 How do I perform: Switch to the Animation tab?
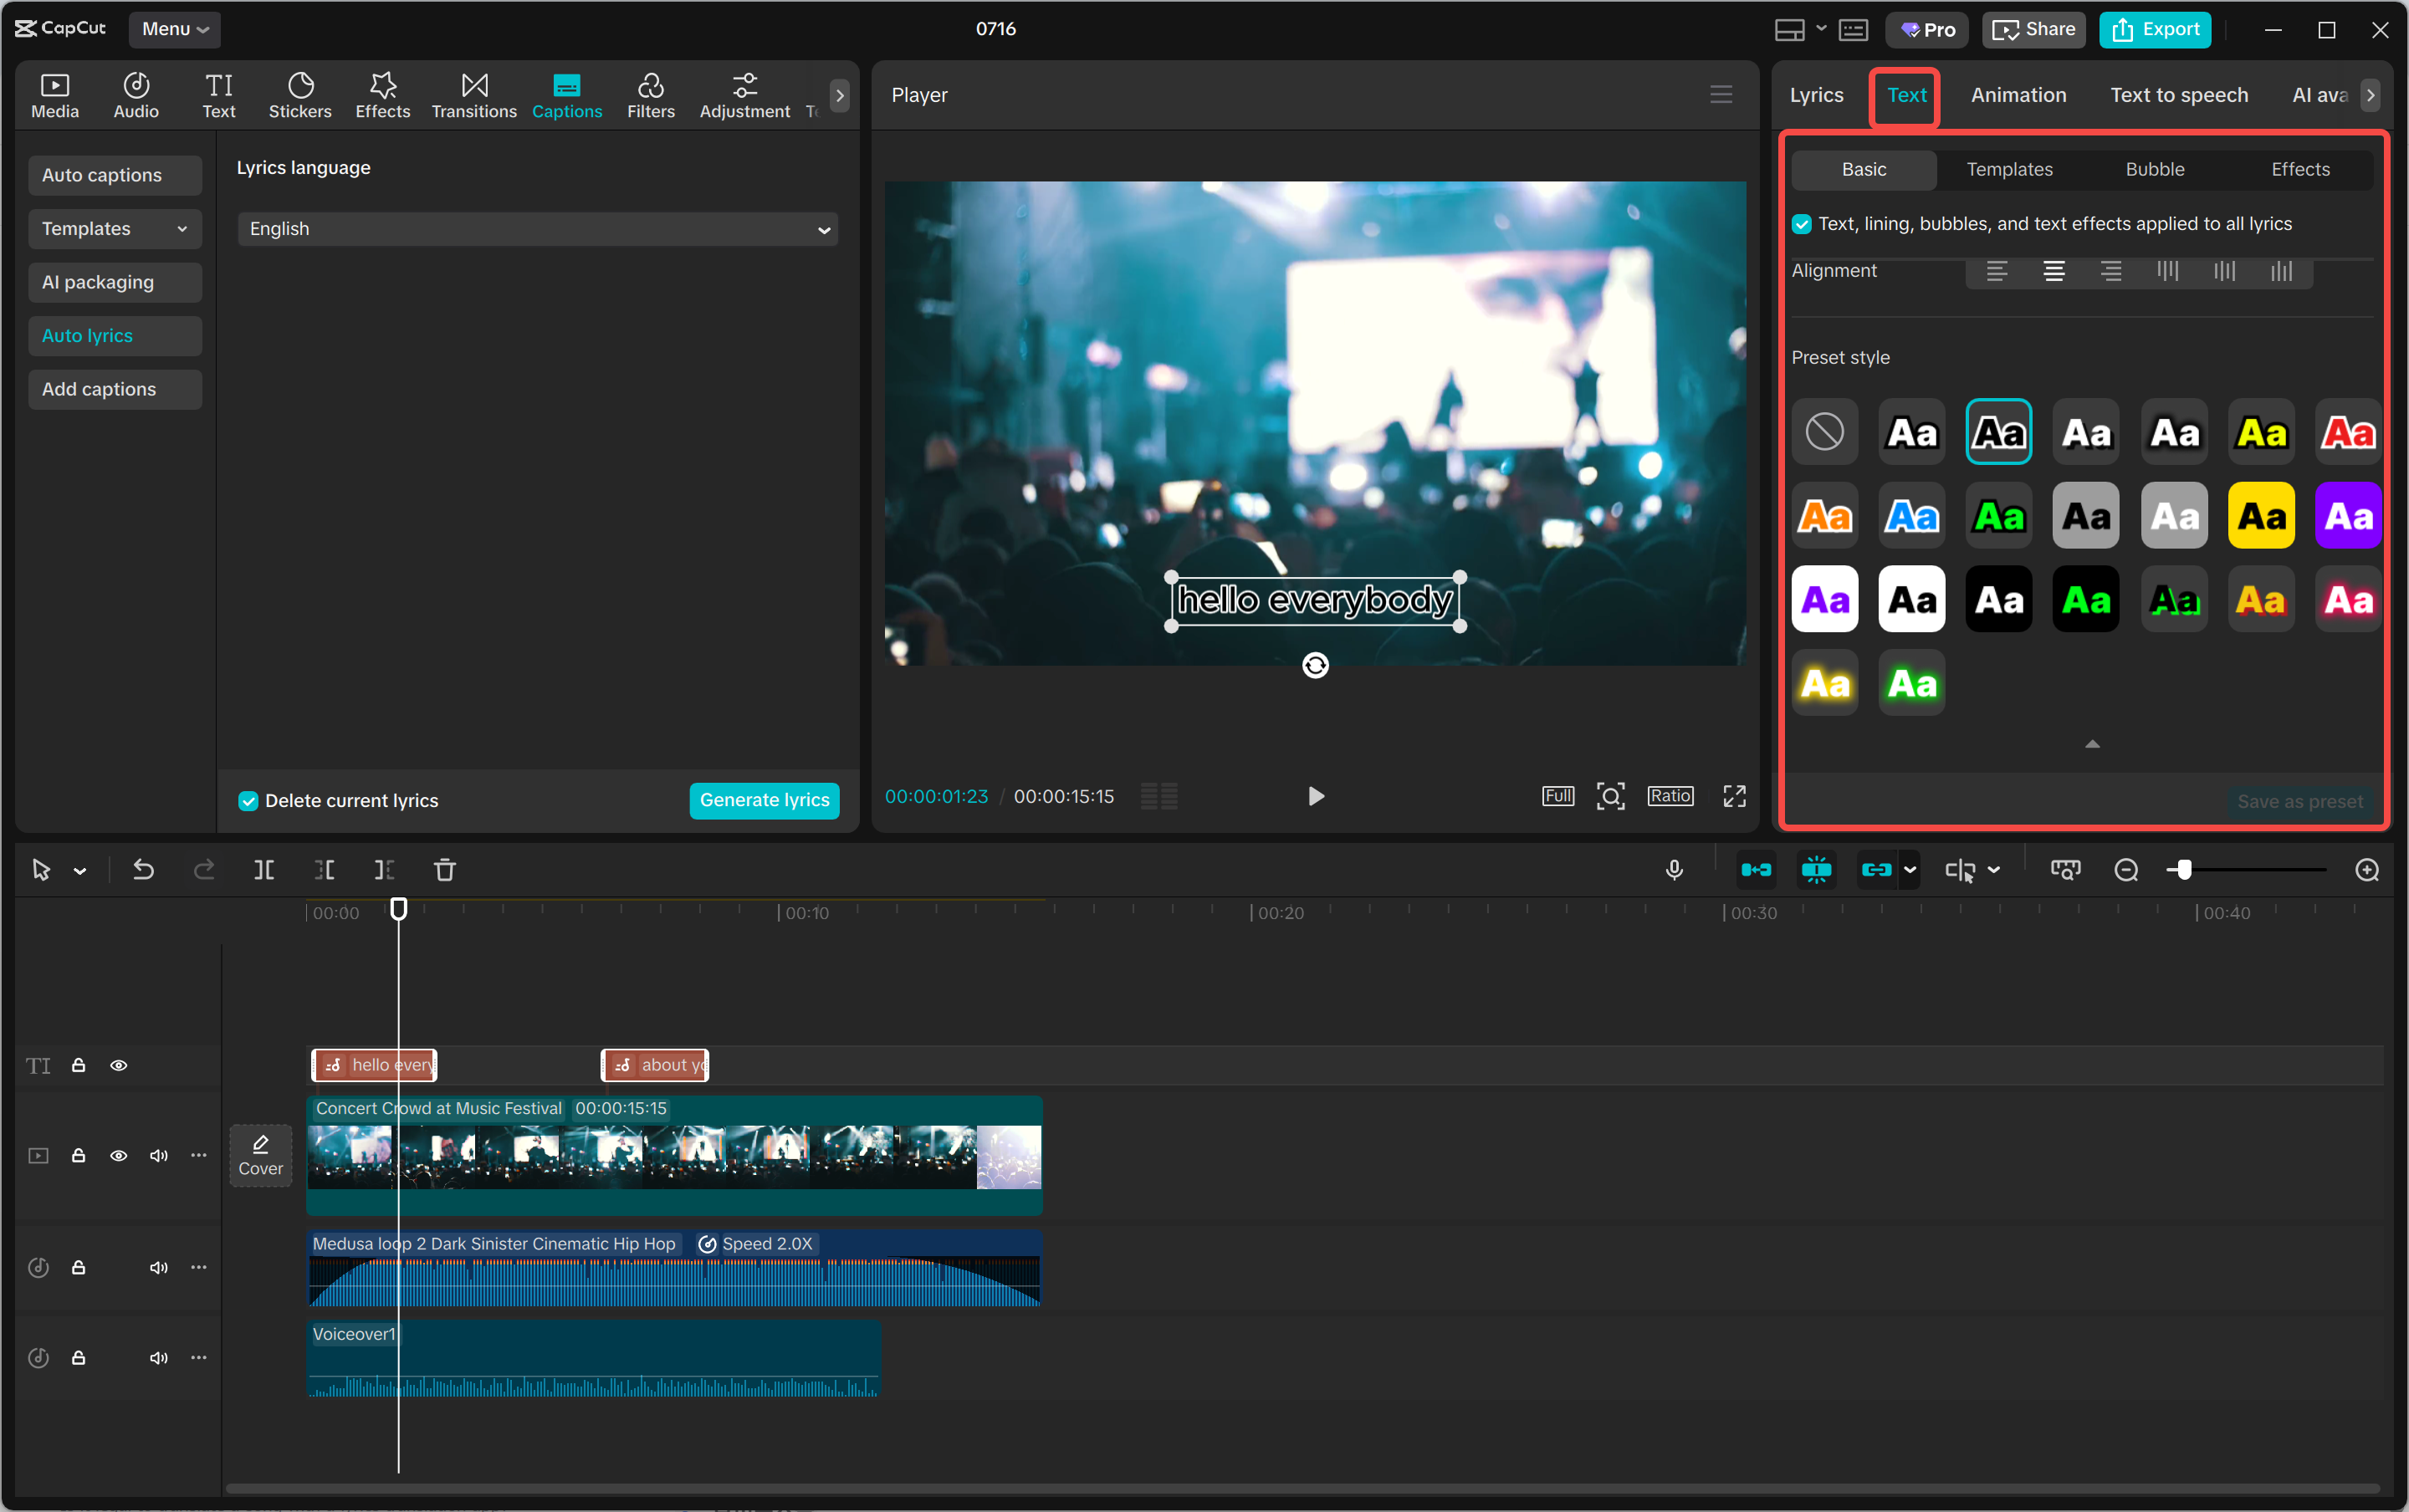point(2017,95)
